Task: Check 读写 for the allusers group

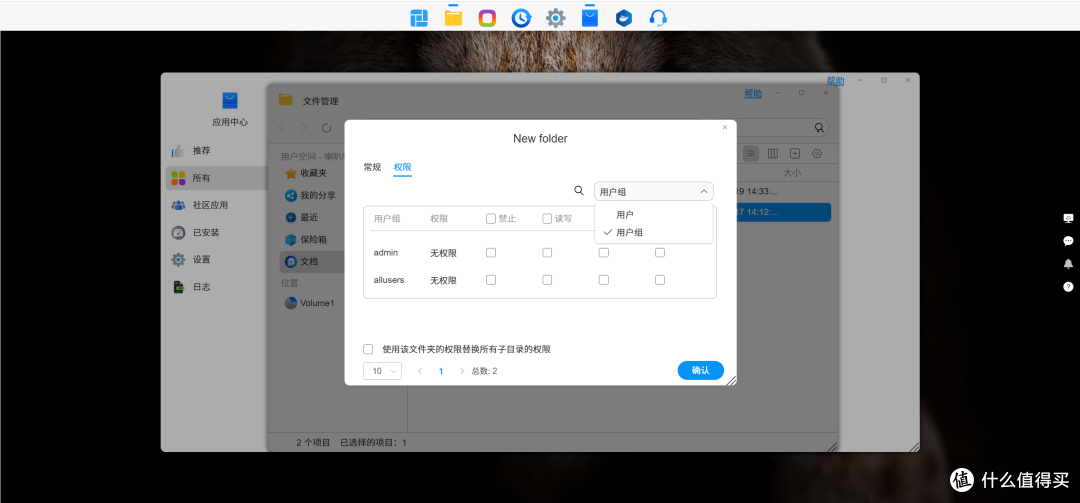Action: pos(547,280)
